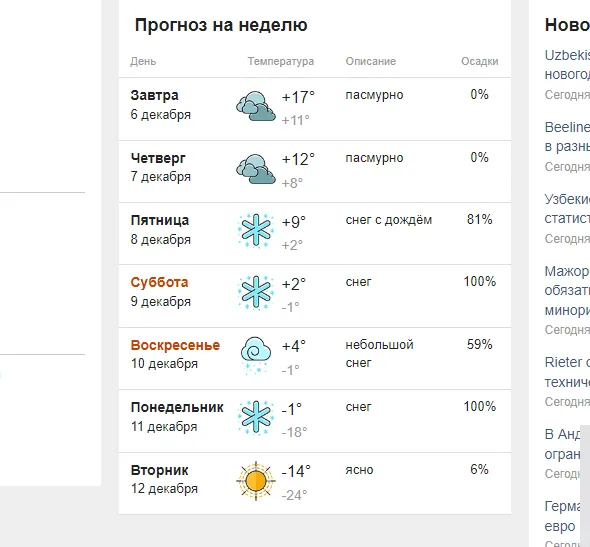Click the light snow cloud icon for Воскресенье
Screen dimensions: 590x547
tap(256, 355)
